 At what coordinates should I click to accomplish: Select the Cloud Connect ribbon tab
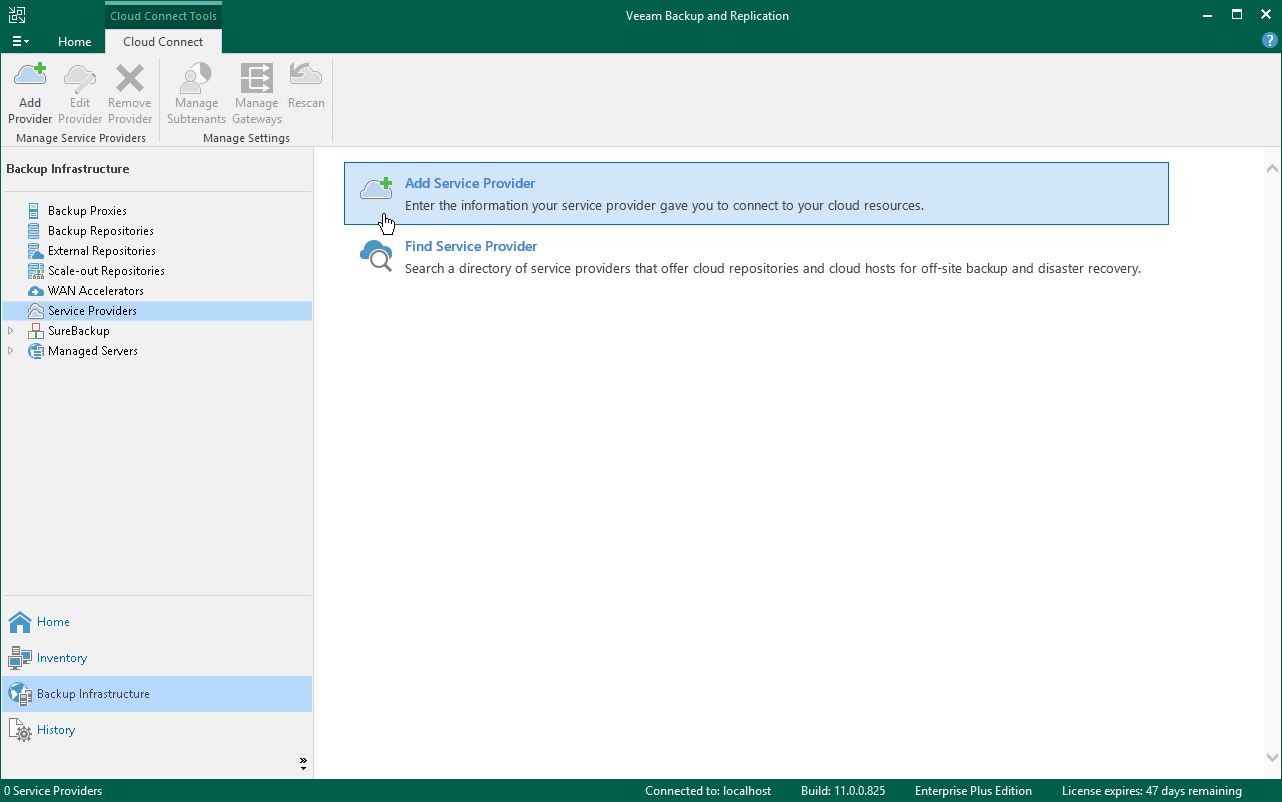[163, 42]
